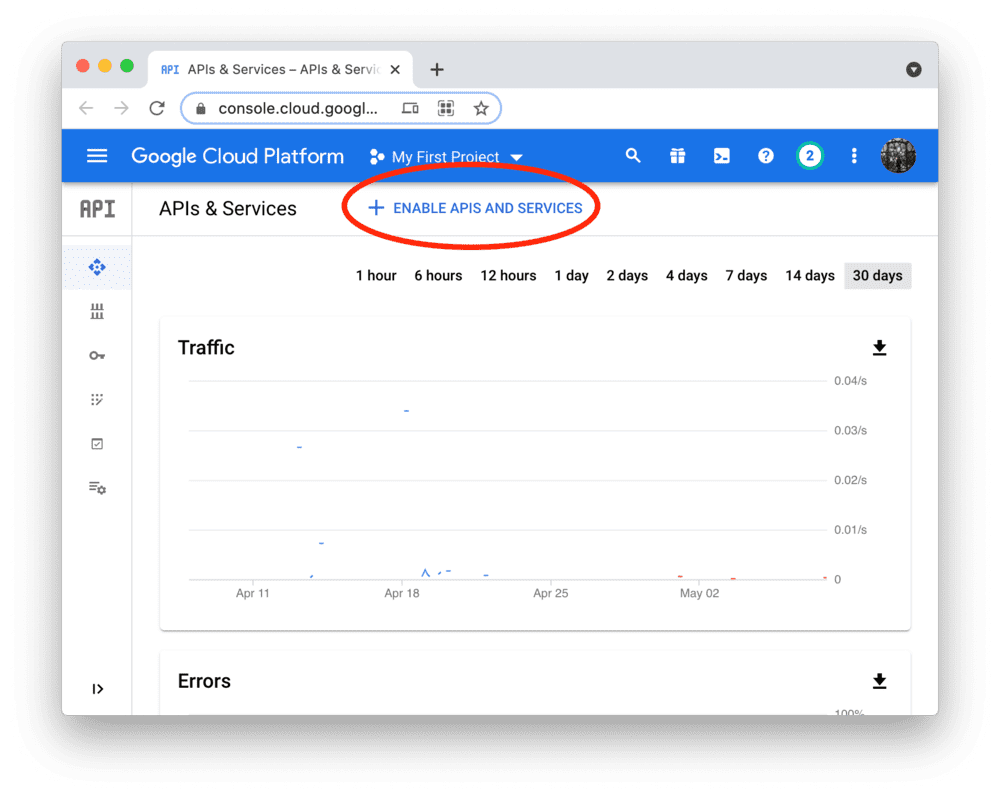Click the browser forward arrow

click(121, 108)
